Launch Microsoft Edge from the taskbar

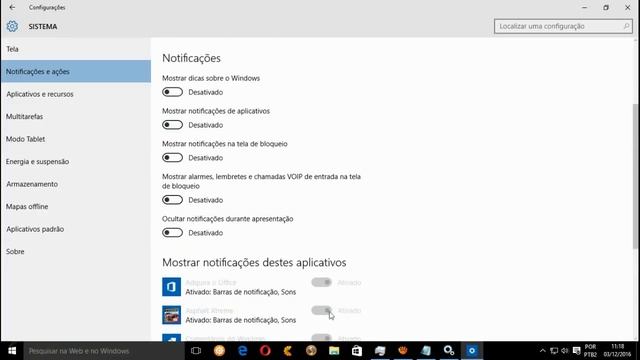point(242,351)
